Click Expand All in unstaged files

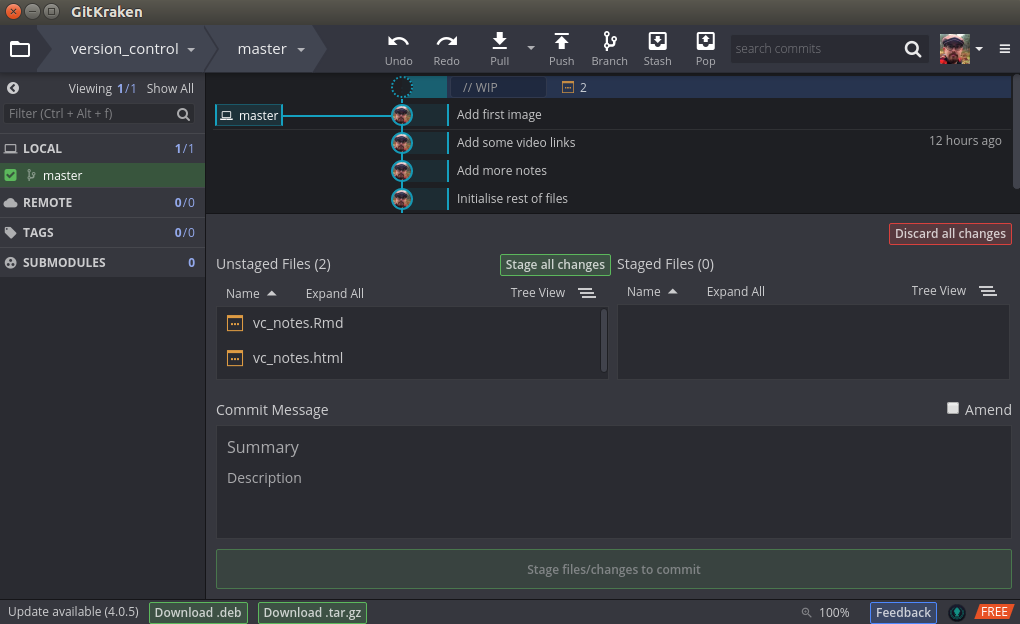(334, 293)
